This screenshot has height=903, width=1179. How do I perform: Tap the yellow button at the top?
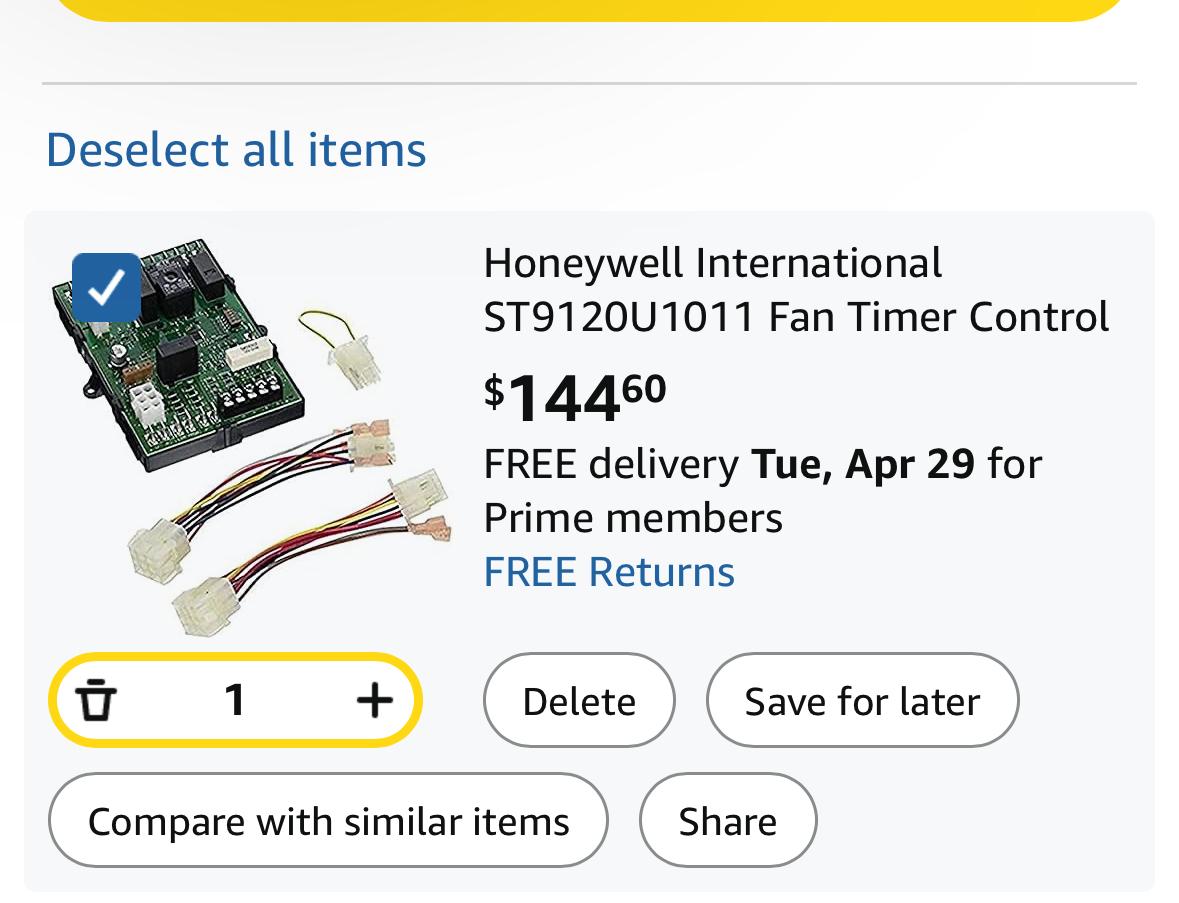(x=590, y=10)
